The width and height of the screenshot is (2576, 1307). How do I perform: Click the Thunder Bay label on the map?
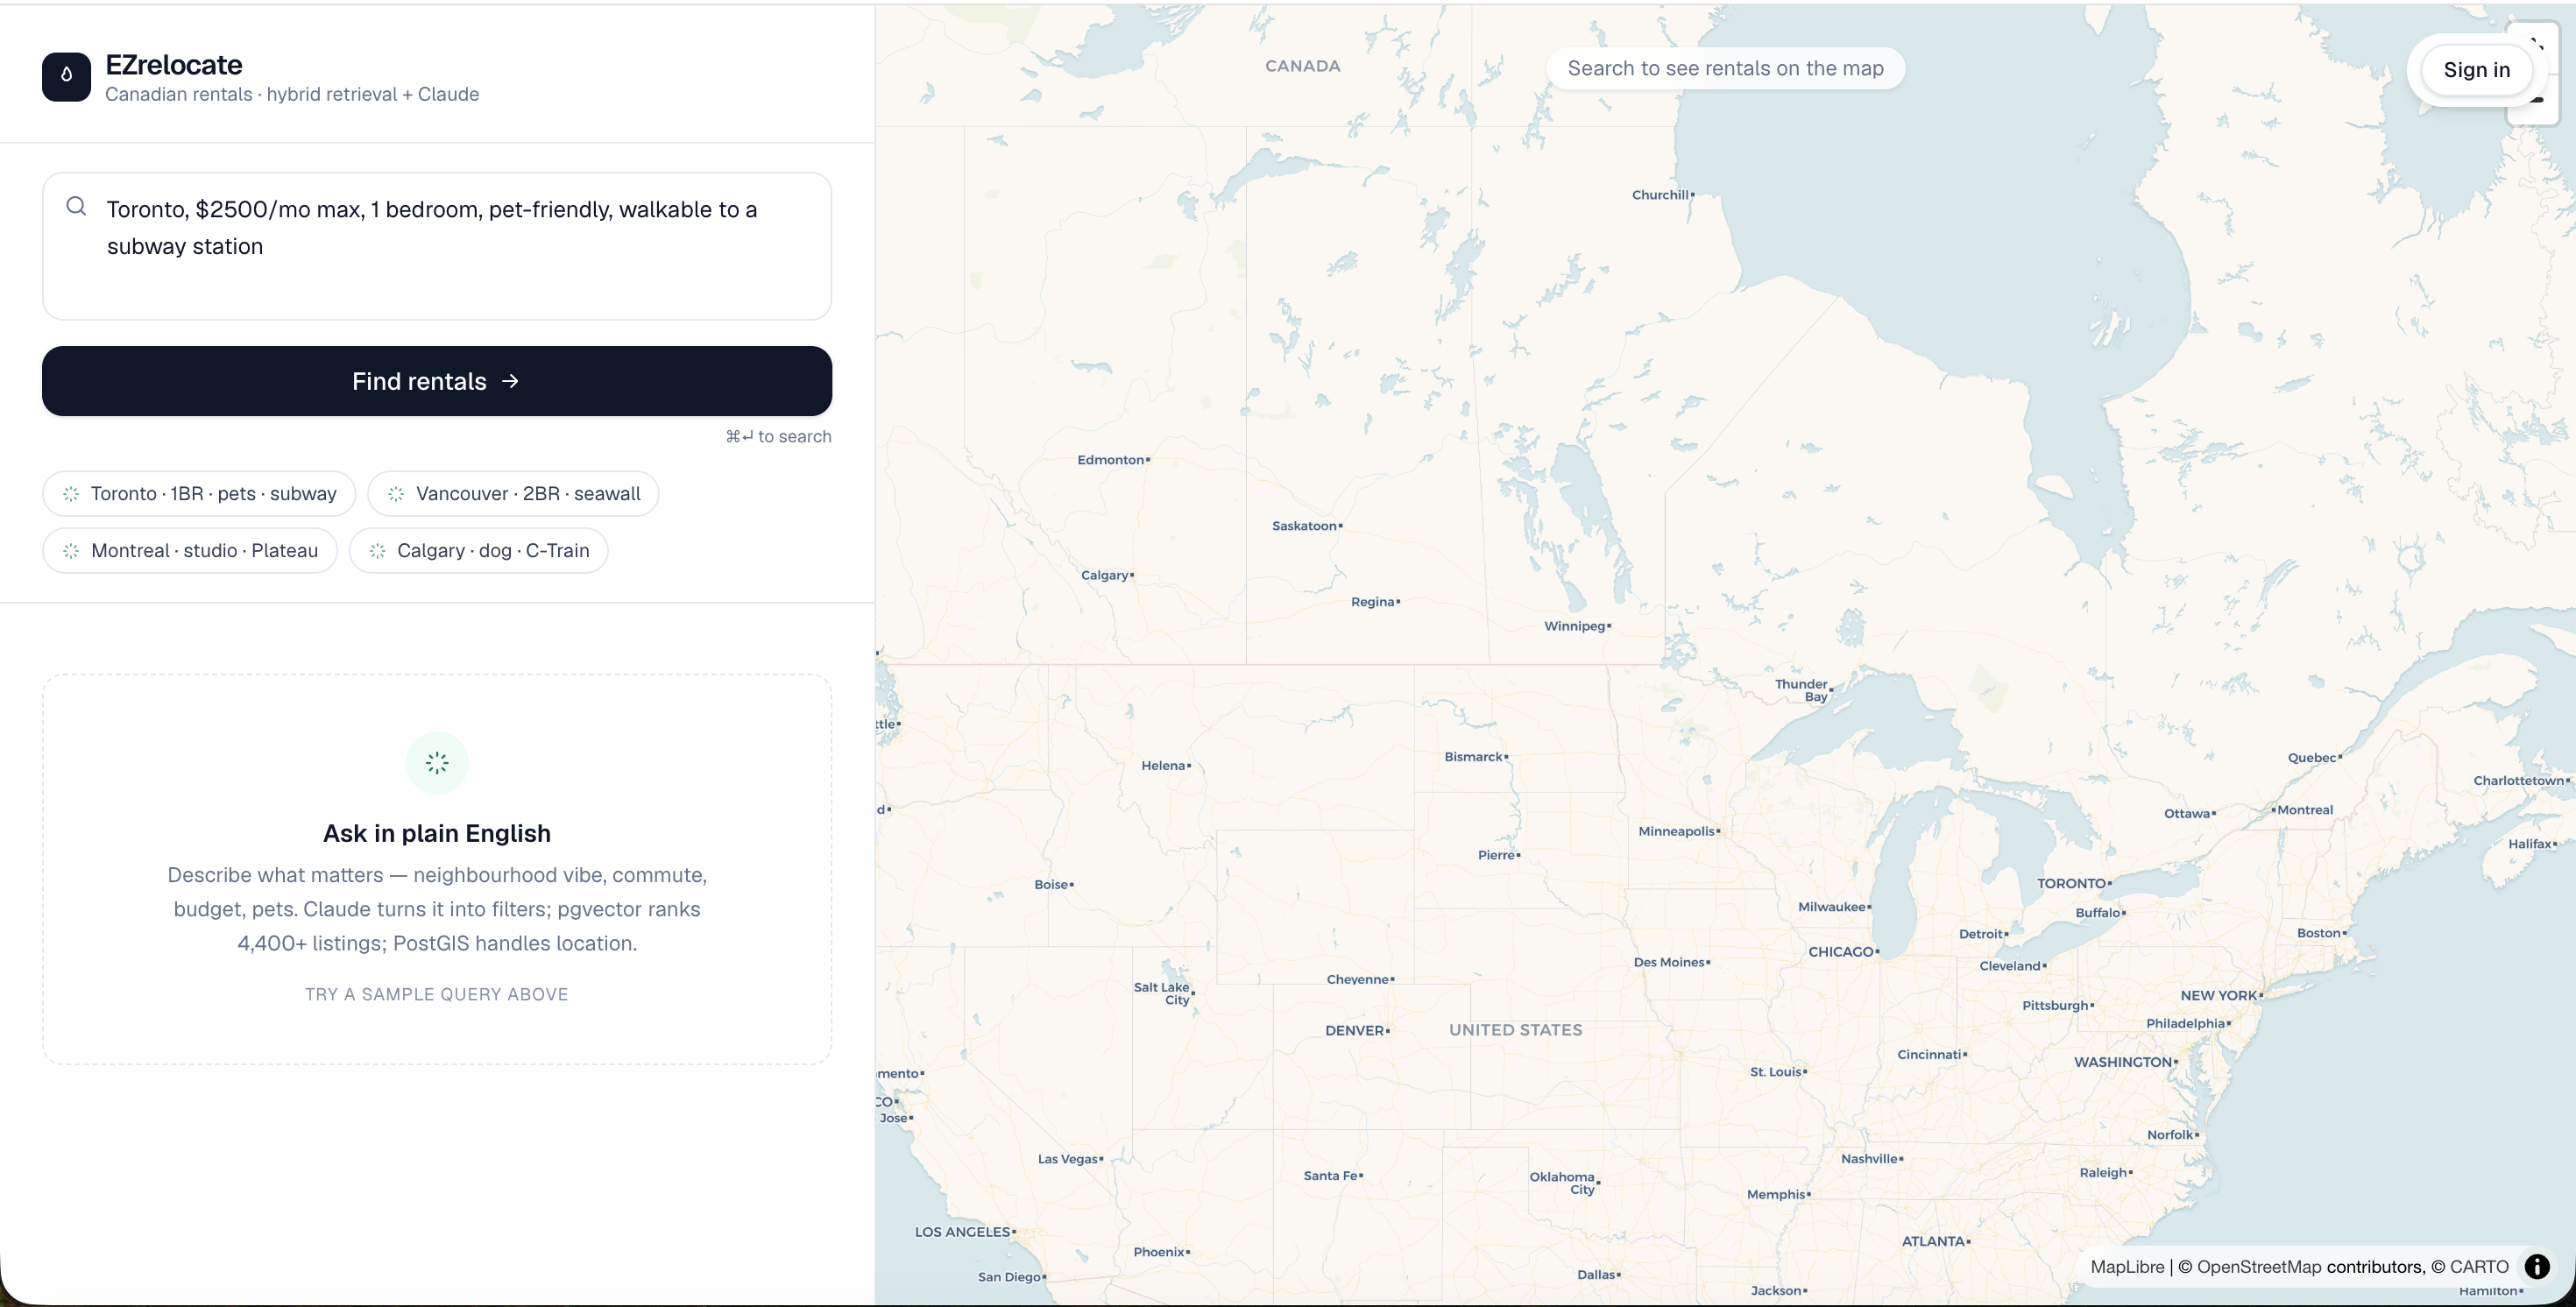[1801, 691]
